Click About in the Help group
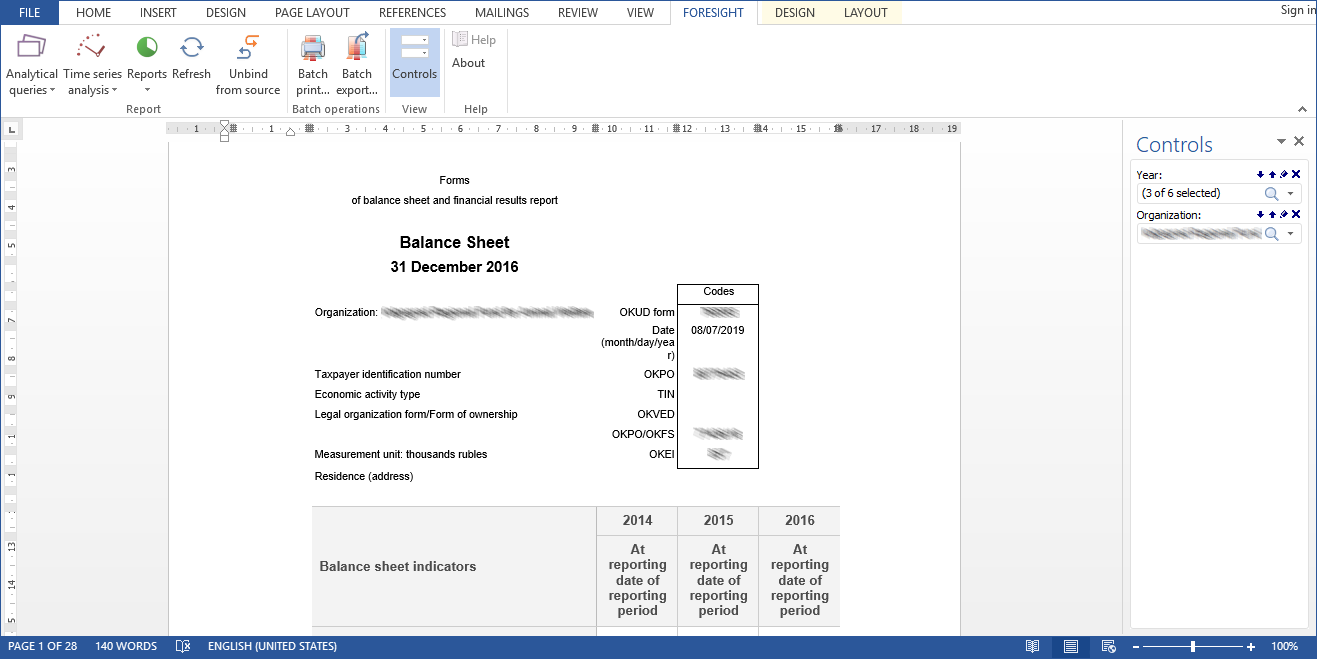The image size is (1317, 659). pyautogui.click(x=468, y=63)
